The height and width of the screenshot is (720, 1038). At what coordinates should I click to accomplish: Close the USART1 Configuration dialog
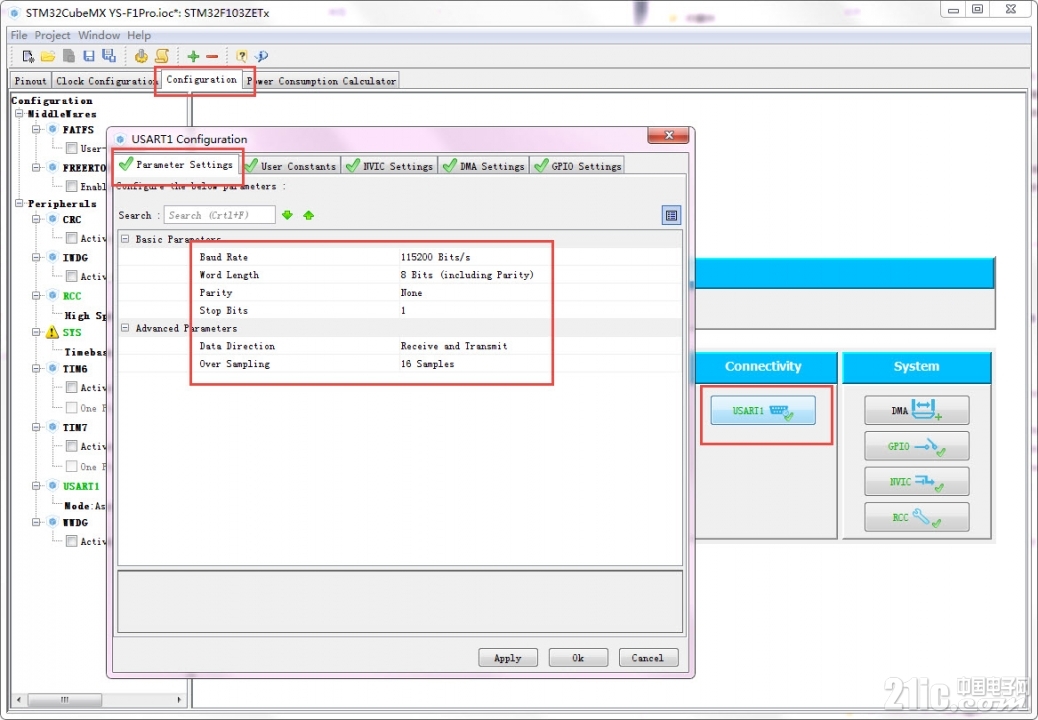tap(669, 135)
